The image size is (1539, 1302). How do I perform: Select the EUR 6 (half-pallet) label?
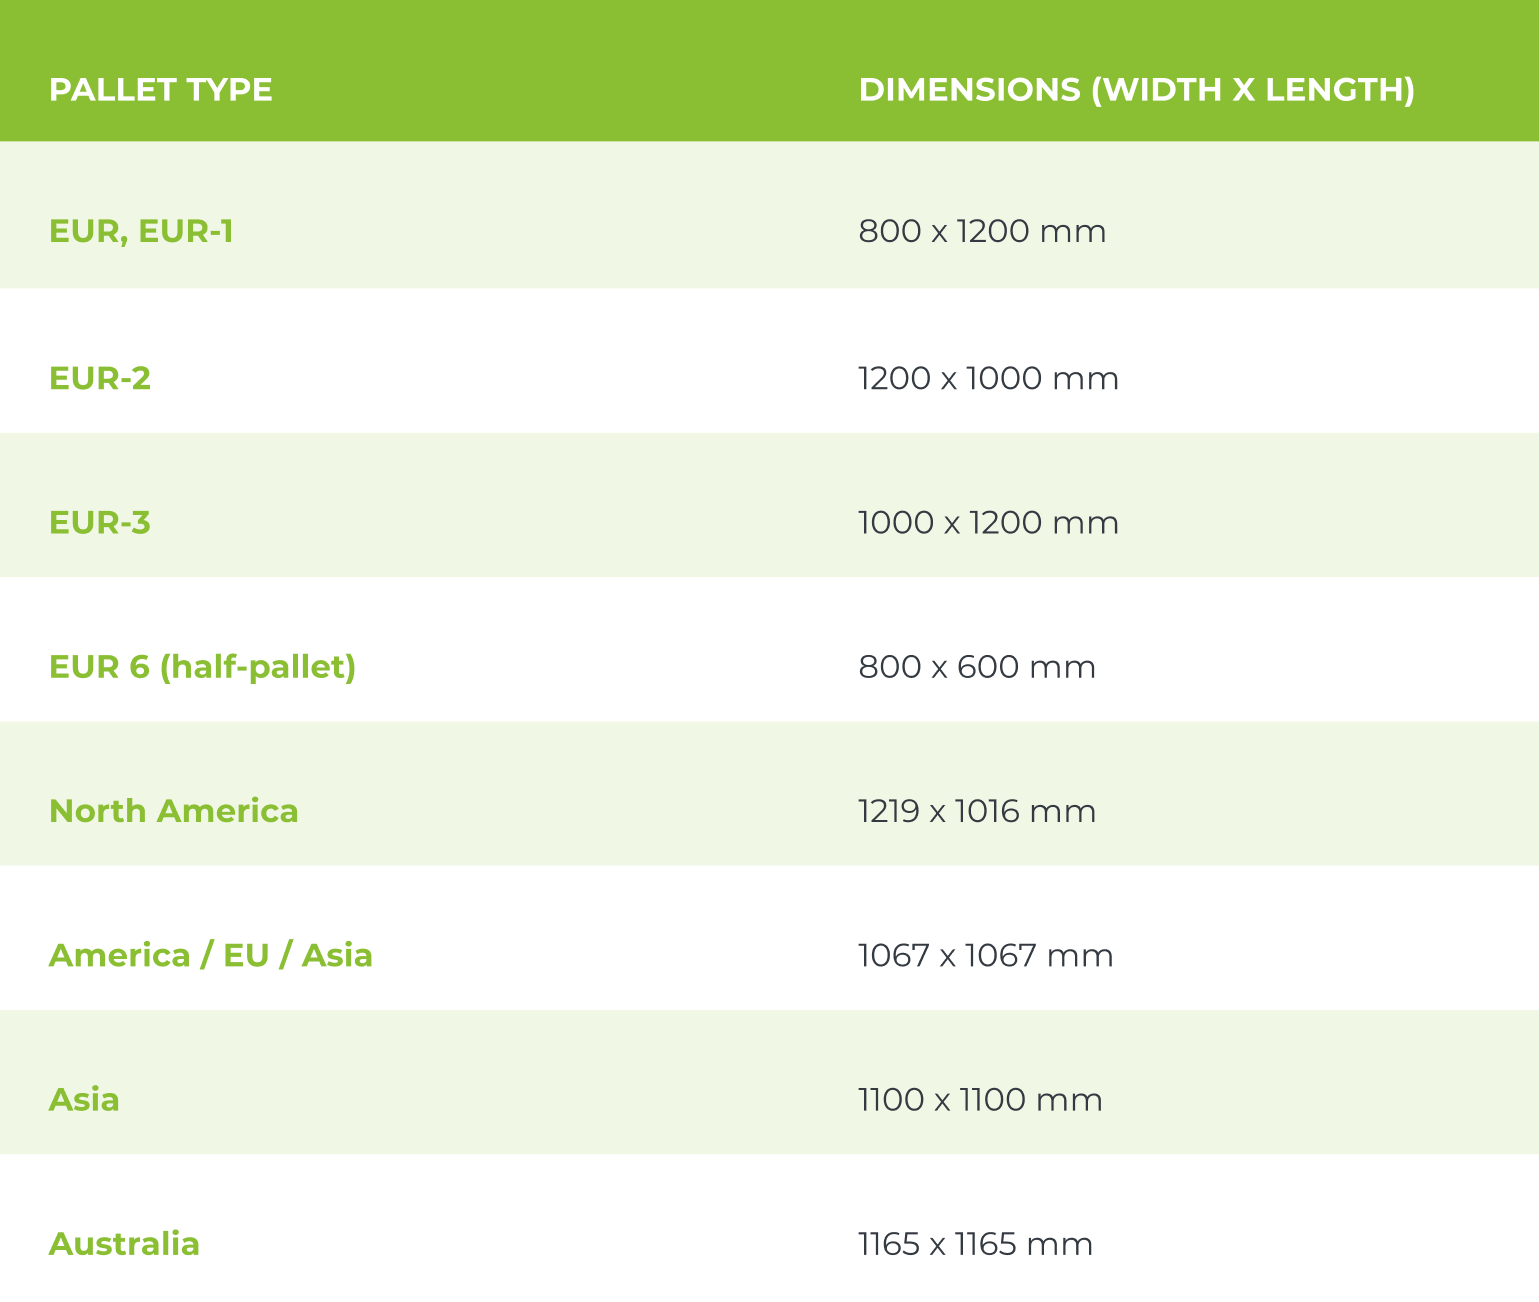click(202, 666)
